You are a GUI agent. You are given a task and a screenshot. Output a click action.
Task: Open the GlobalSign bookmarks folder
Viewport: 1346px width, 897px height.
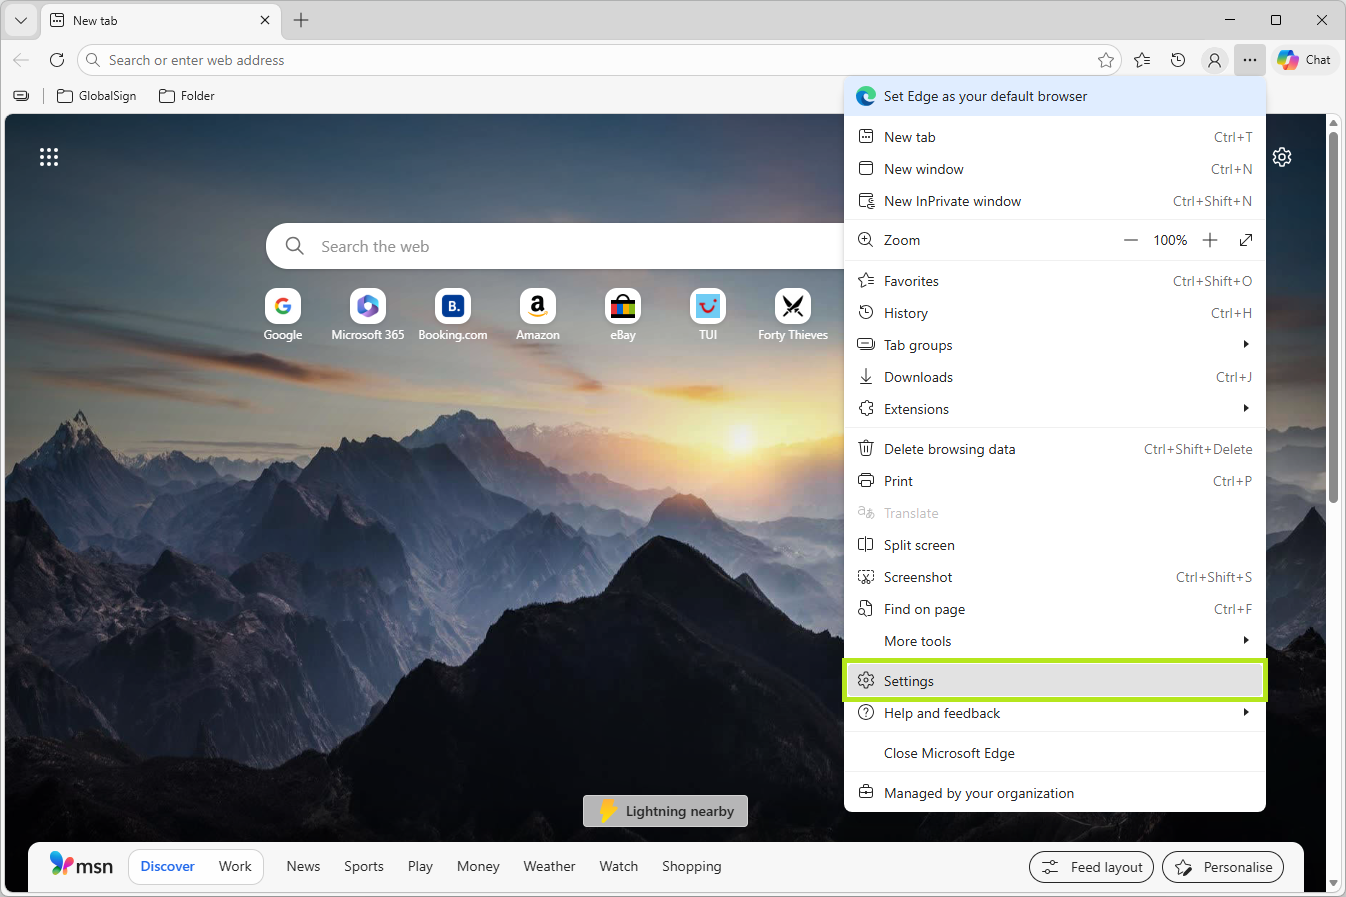click(97, 96)
